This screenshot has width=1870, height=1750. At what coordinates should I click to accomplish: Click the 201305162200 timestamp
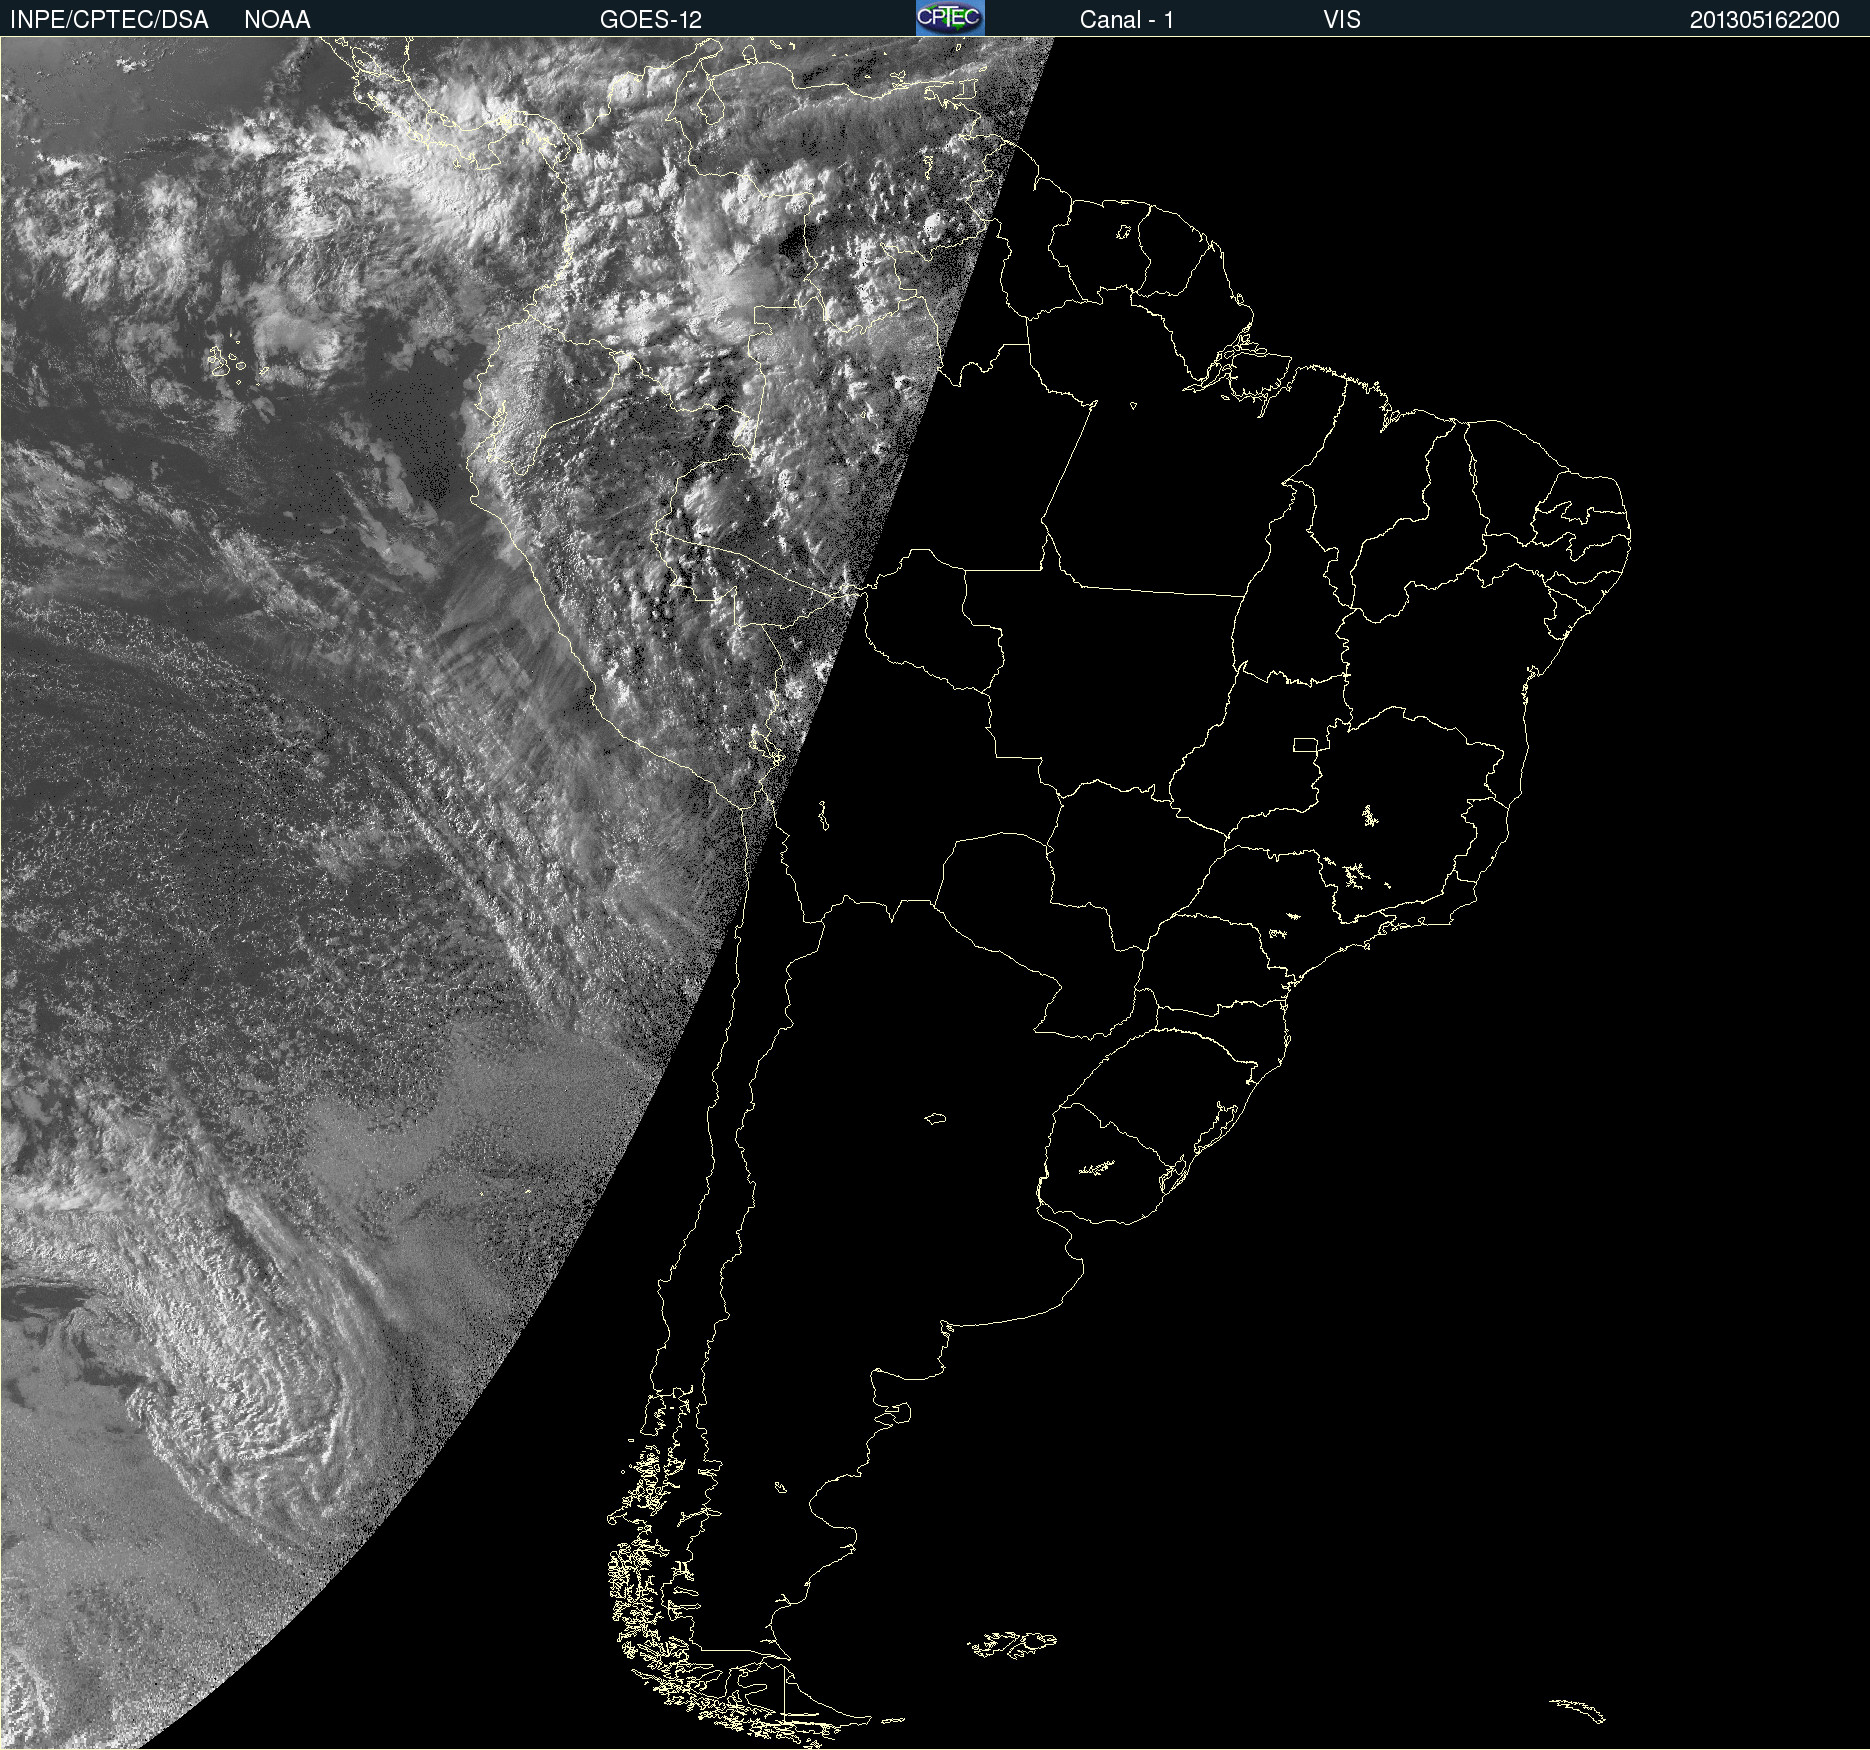click(x=1764, y=20)
